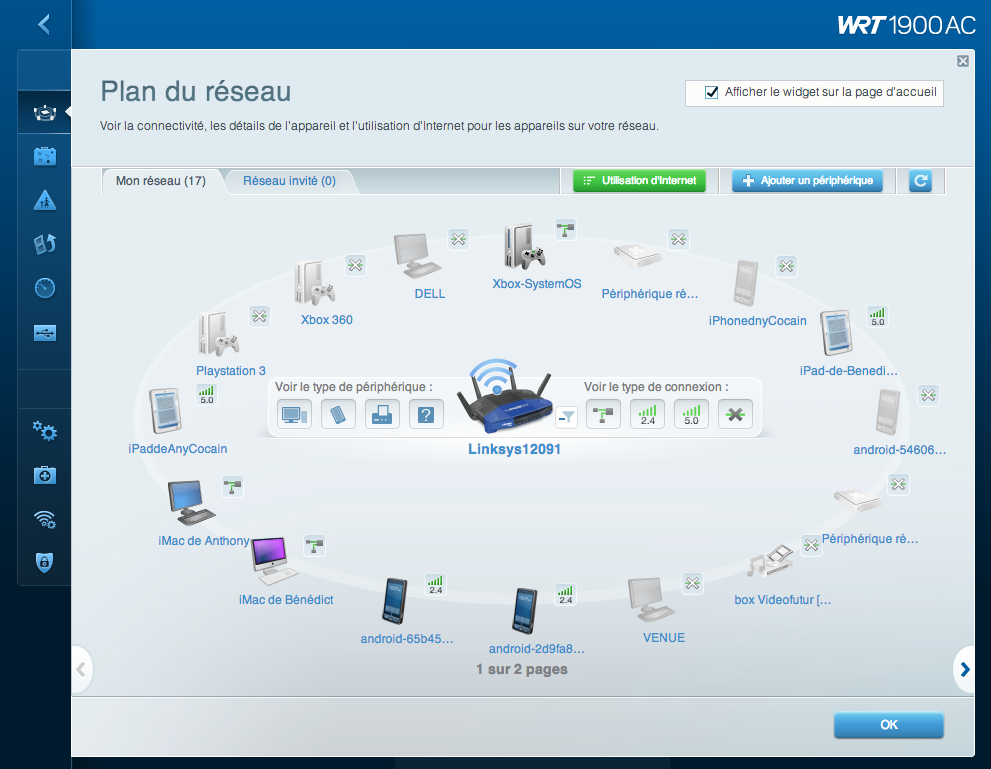Select the android-54606 phone icon
The image size is (991, 769).
tap(887, 412)
